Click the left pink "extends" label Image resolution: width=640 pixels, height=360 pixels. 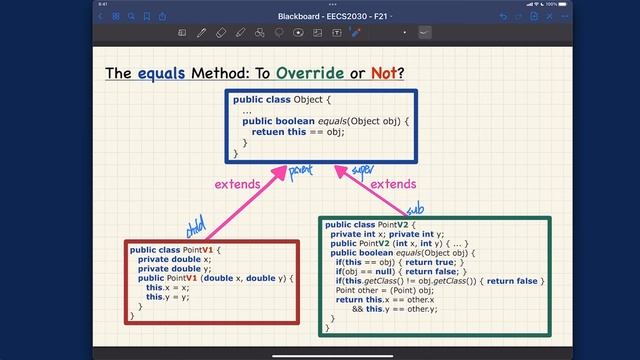pos(238,184)
